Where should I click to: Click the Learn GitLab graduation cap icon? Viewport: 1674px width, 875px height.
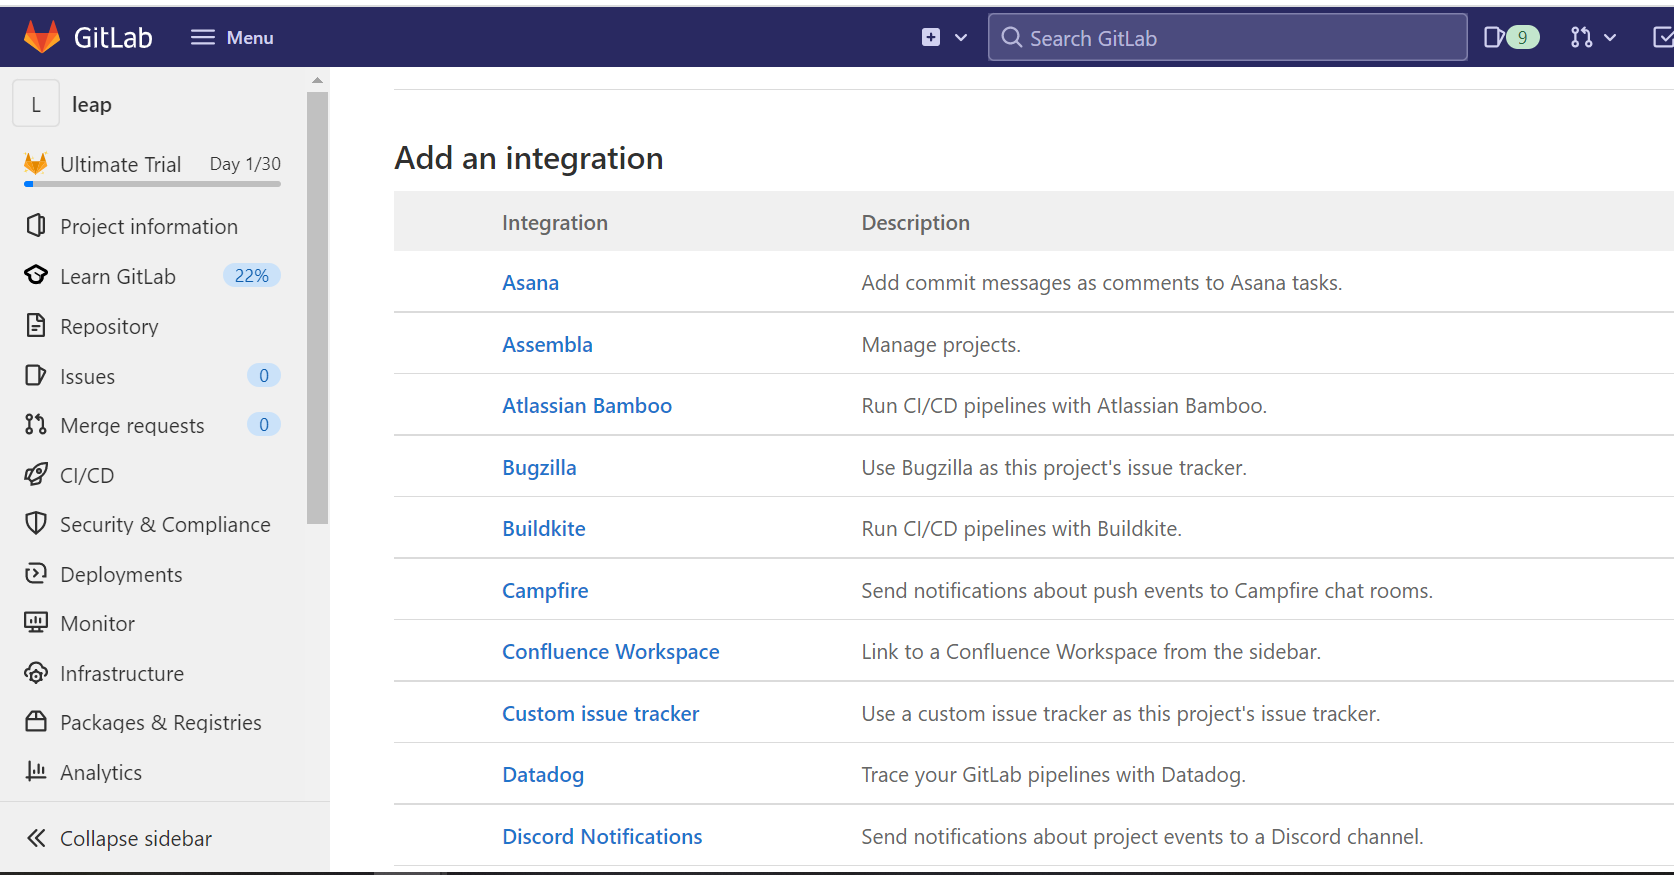[x=36, y=276]
